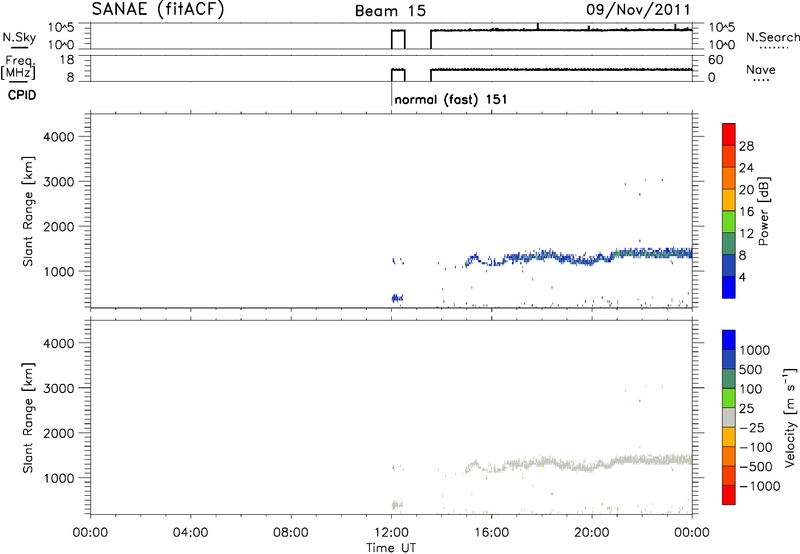Screen dimensions: 800x554
Task: Click the date "09/Nov/2011"
Action: click(x=638, y=10)
